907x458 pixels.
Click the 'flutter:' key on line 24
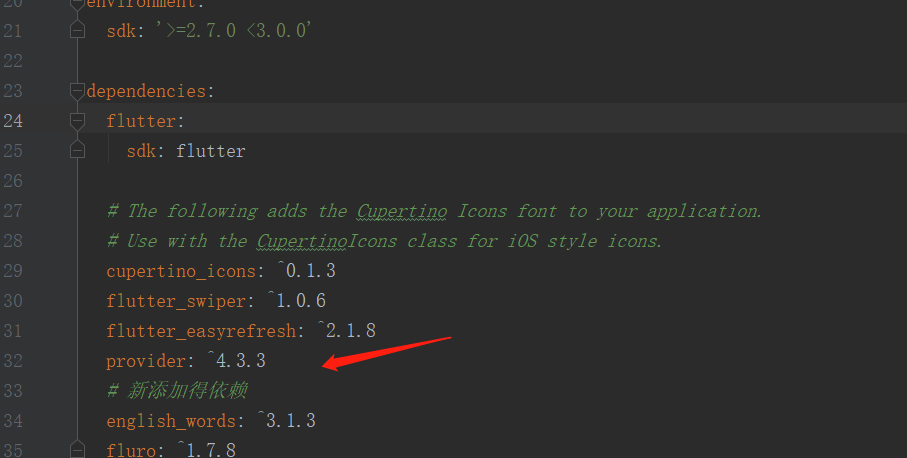point(145,121)
